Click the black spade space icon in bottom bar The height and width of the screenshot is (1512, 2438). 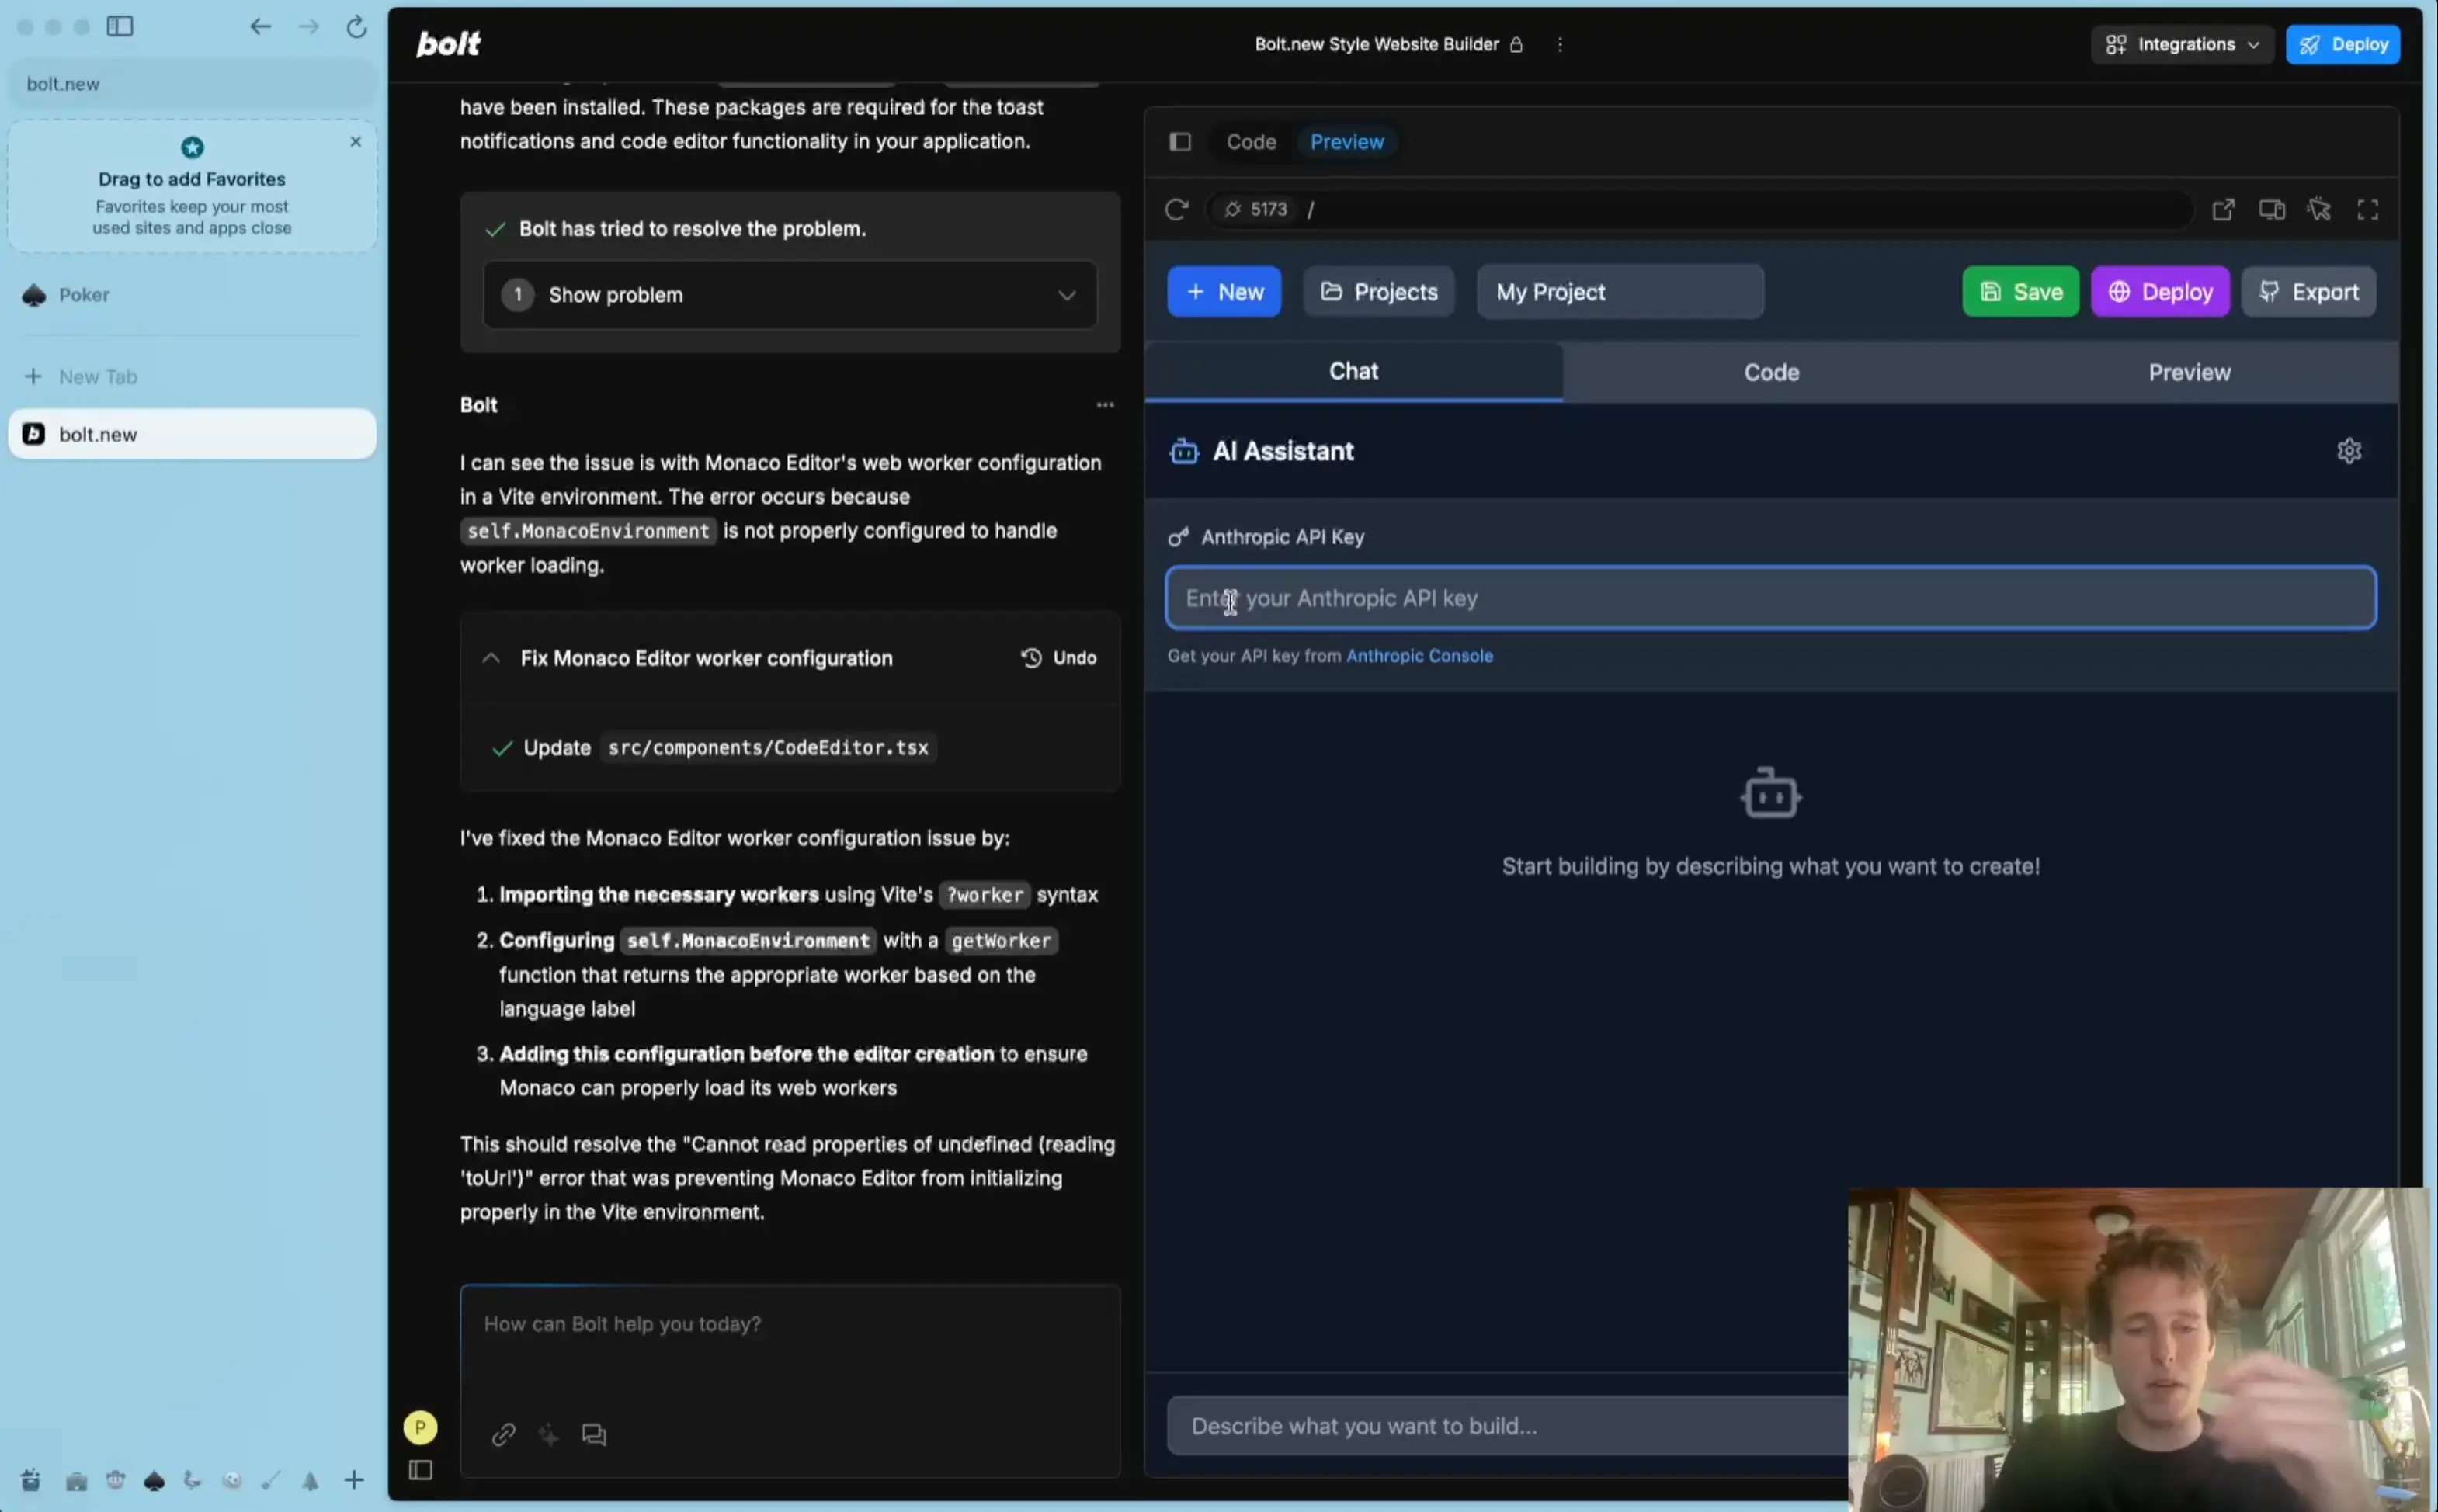(x=153, y=1480)
